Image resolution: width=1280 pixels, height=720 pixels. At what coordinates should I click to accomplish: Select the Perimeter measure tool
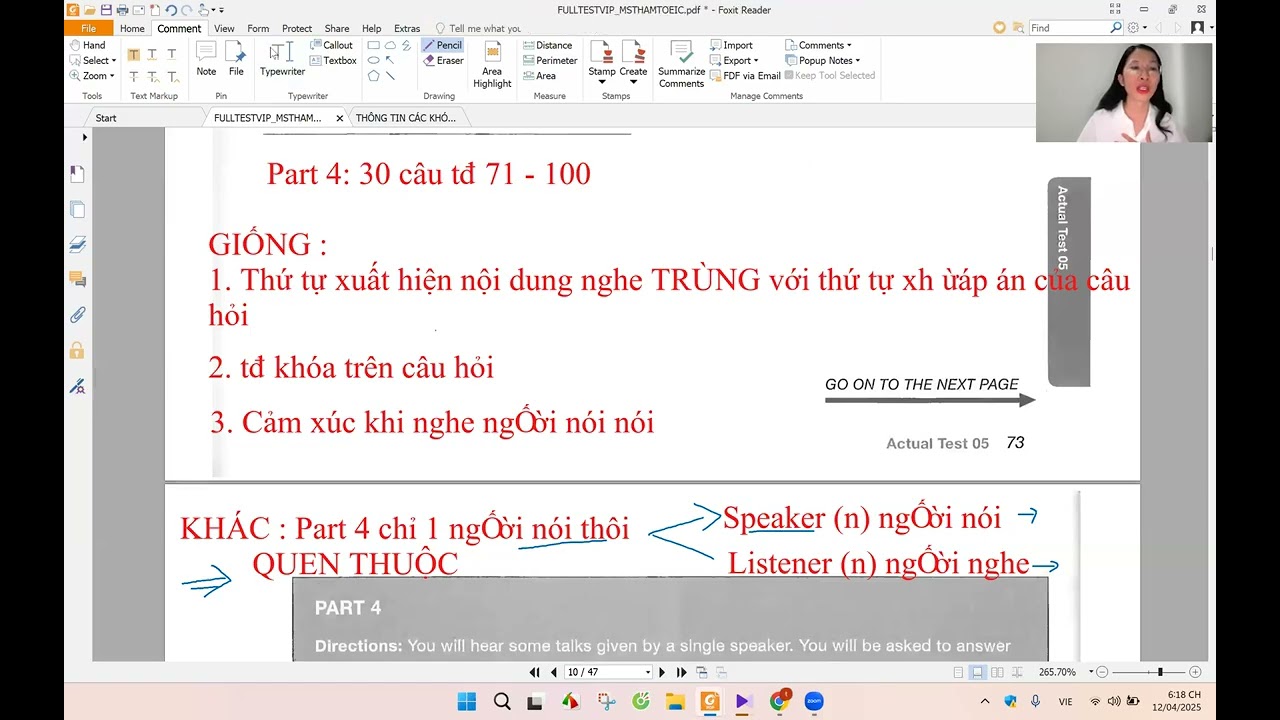pyautogui.click(x=550, y=60)
